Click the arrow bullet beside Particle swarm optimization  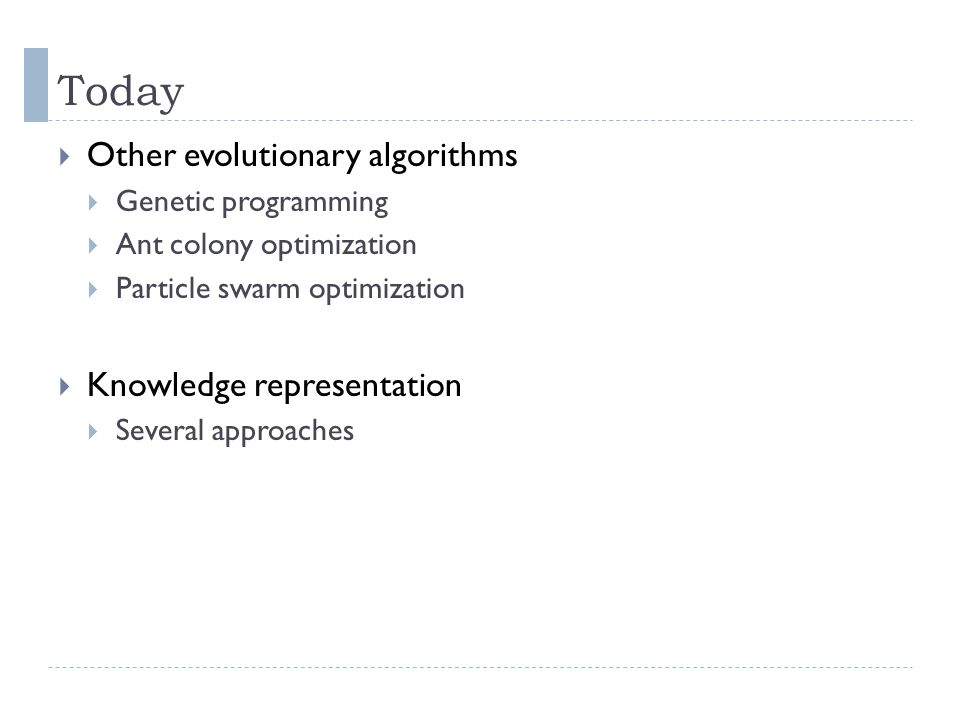point(92,290)
